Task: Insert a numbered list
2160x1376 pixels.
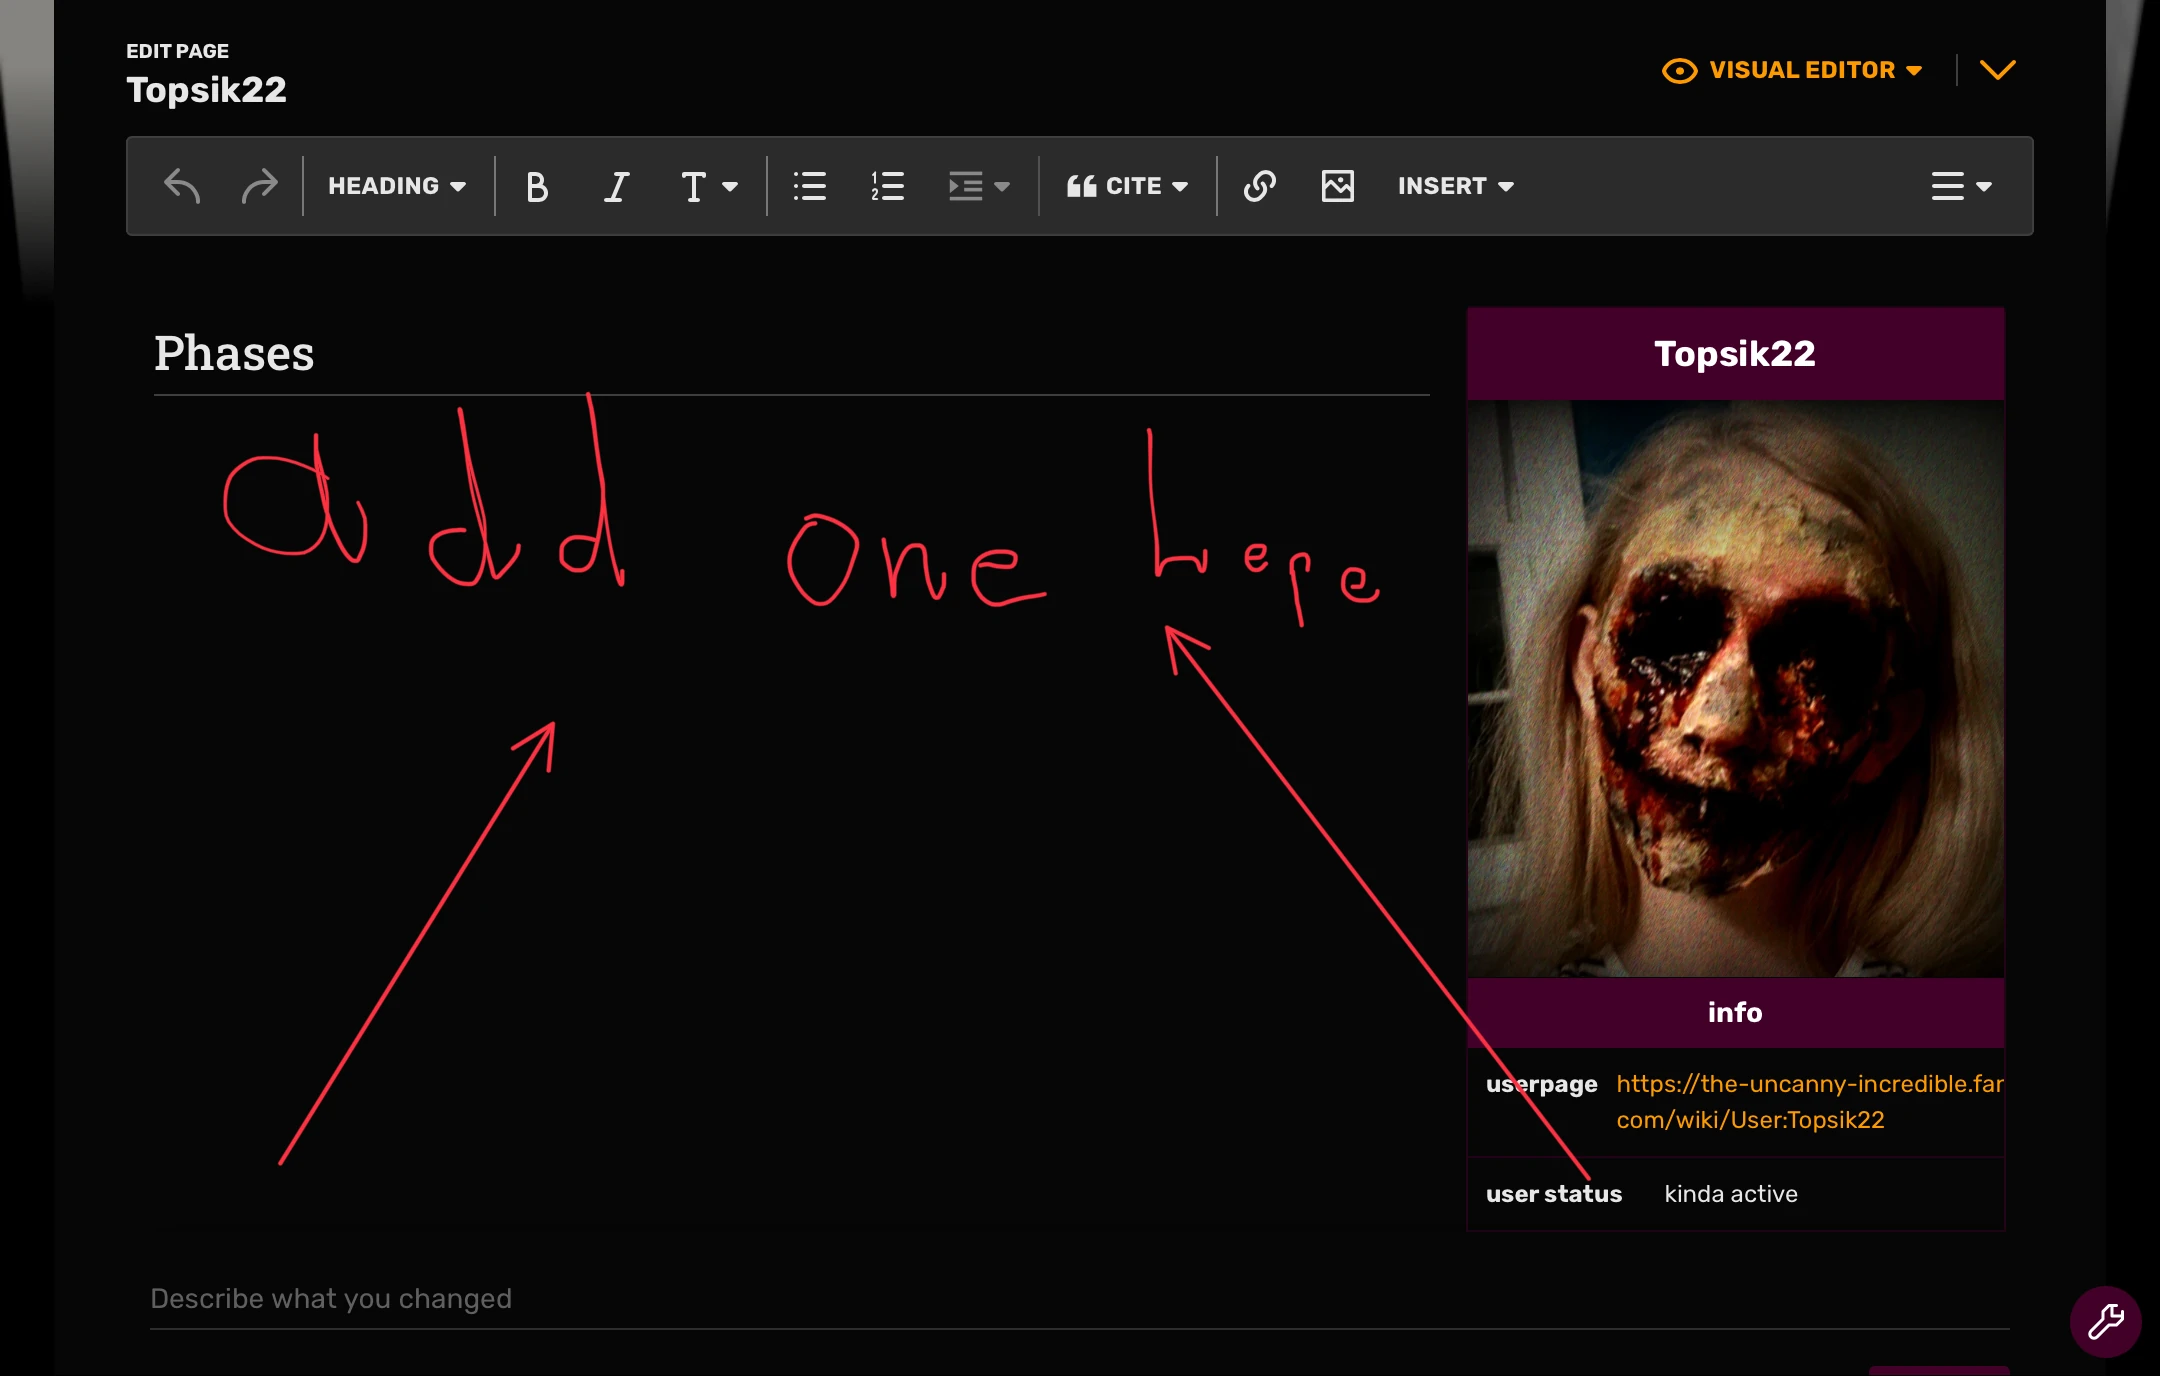Action: coord(886,186)
